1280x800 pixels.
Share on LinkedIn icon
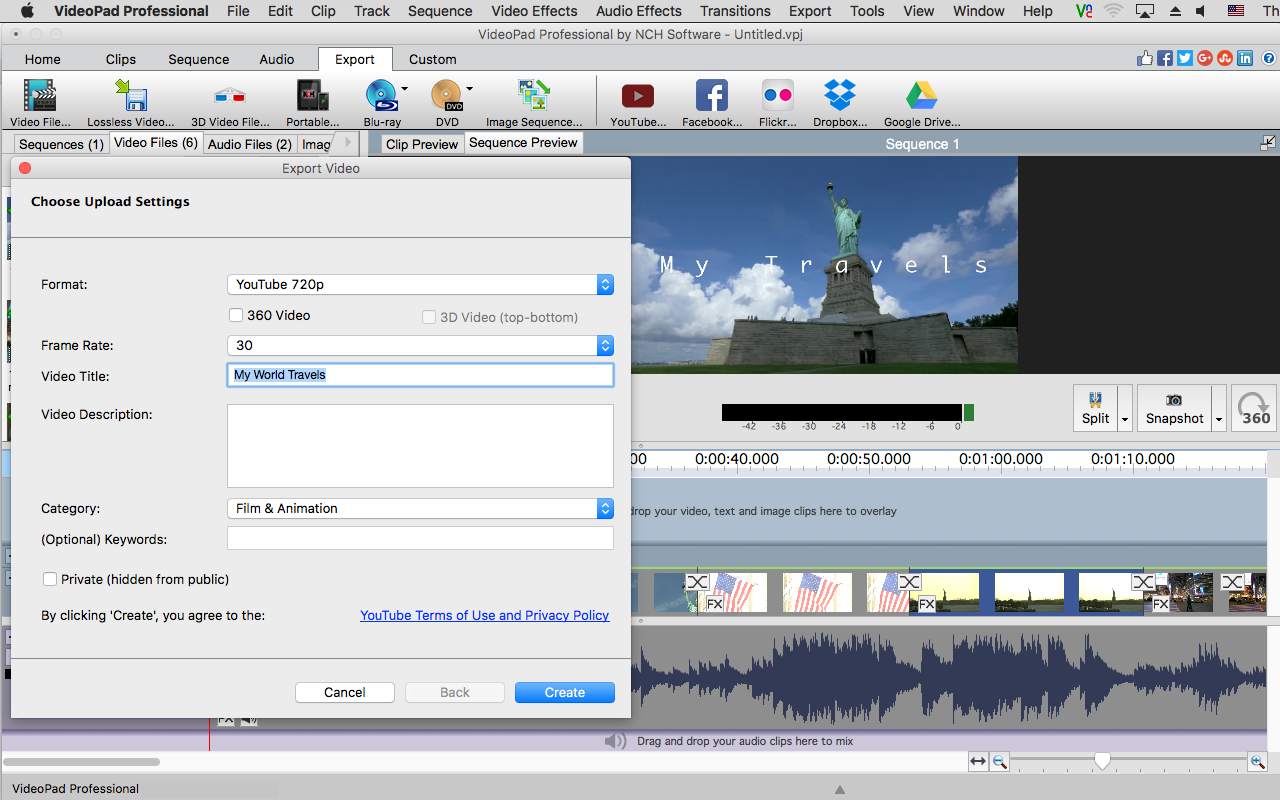[1245, 58]
